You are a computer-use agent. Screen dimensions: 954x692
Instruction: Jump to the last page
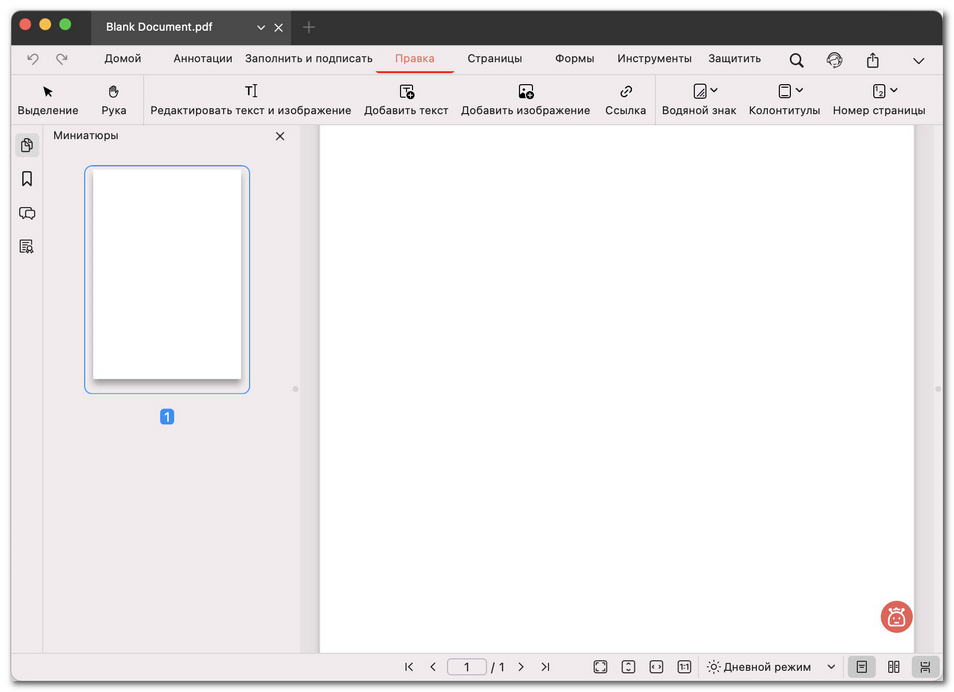545,666
